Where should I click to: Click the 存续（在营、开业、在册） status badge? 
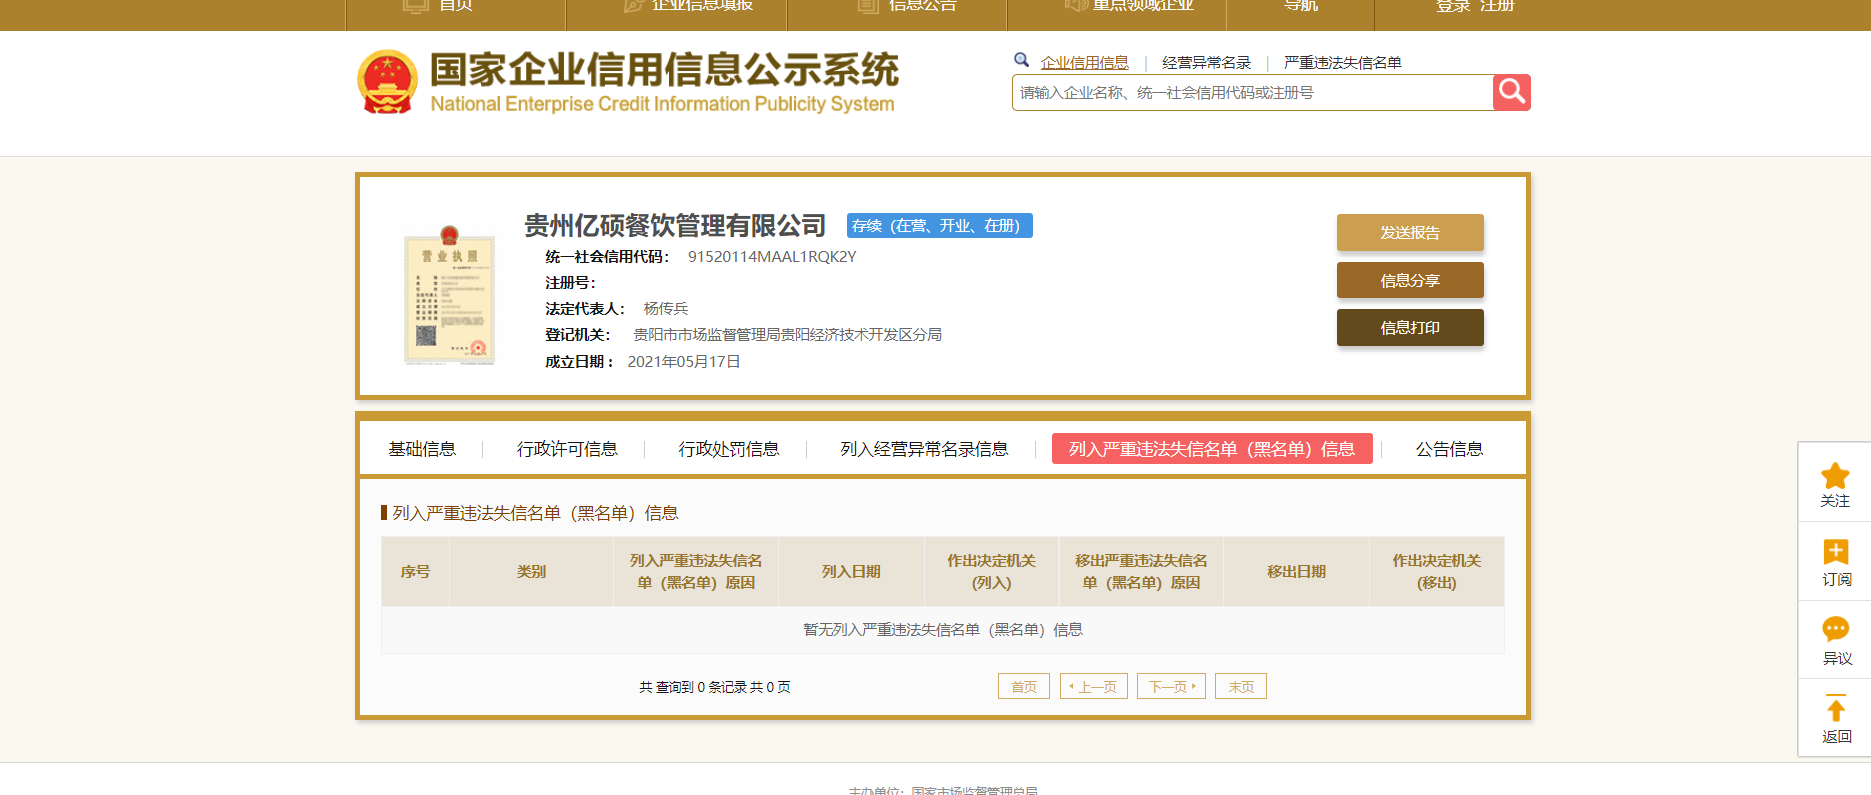(940, 226)
